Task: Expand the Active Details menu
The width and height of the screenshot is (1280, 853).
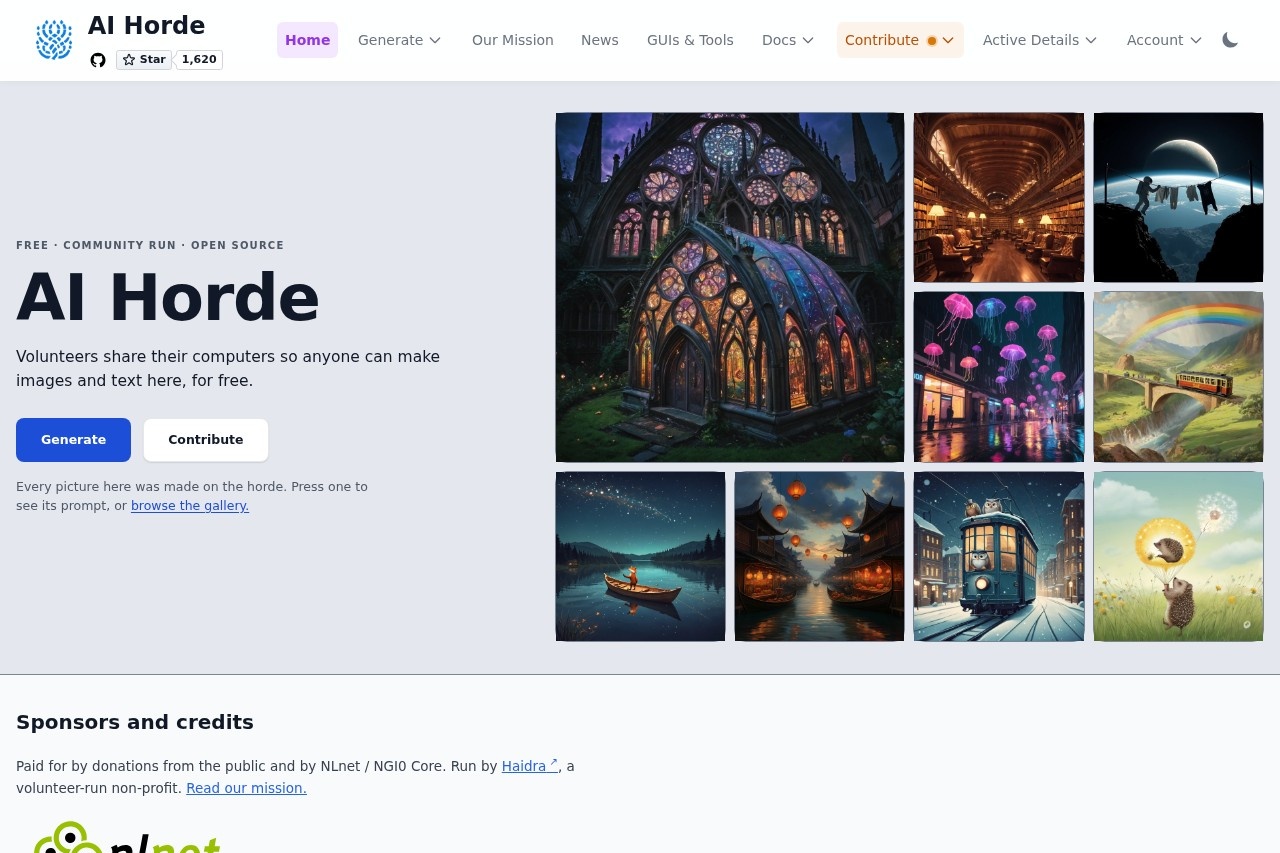Action: tap(1040, 40)
